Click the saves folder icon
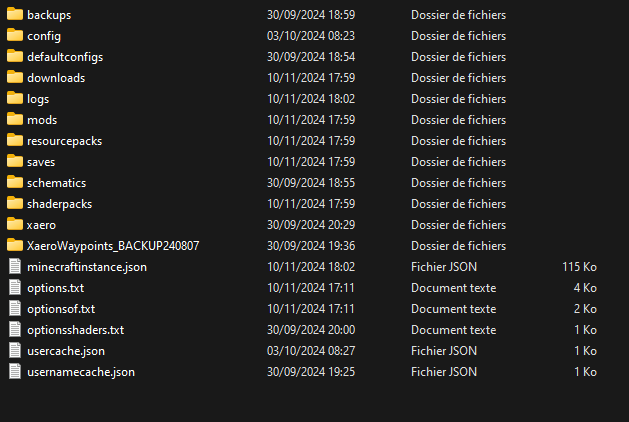The image size is (629, 422). pos(15,161)
